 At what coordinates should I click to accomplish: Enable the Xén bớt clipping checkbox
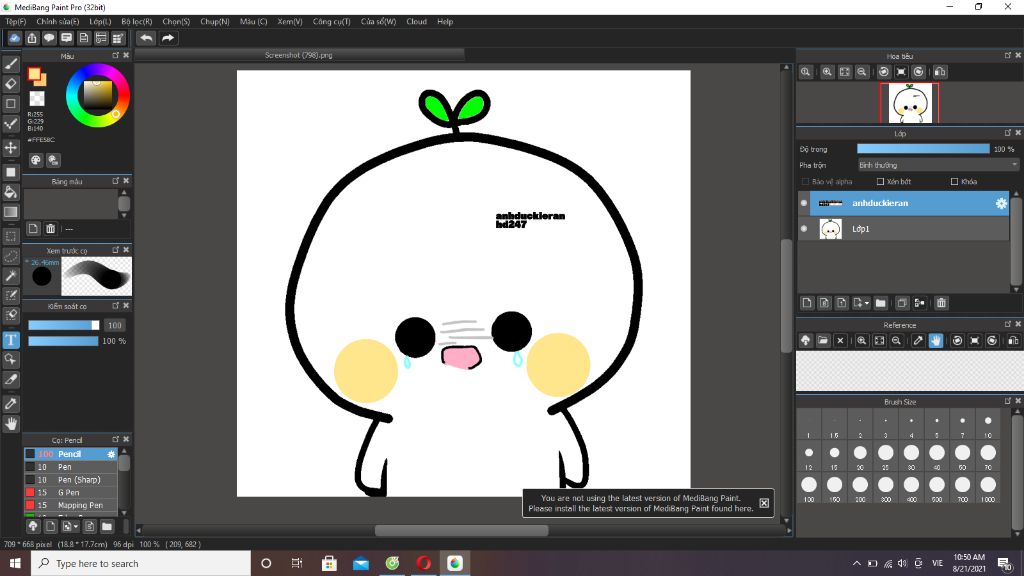(880, 182)
